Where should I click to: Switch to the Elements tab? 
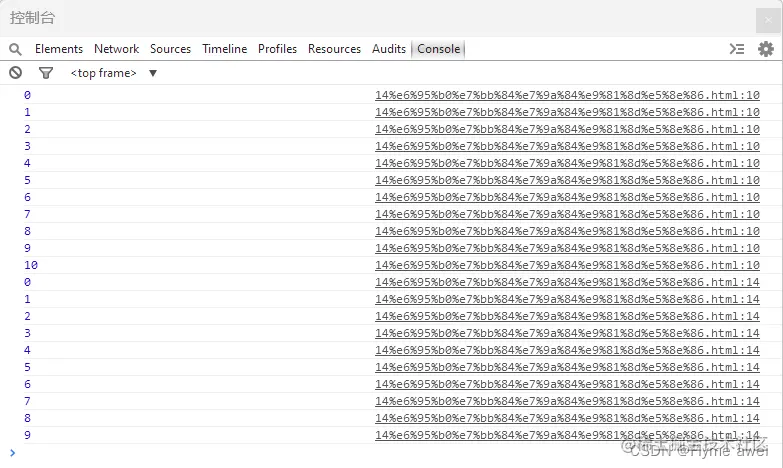pyautogui.click(x=59, y=49)
